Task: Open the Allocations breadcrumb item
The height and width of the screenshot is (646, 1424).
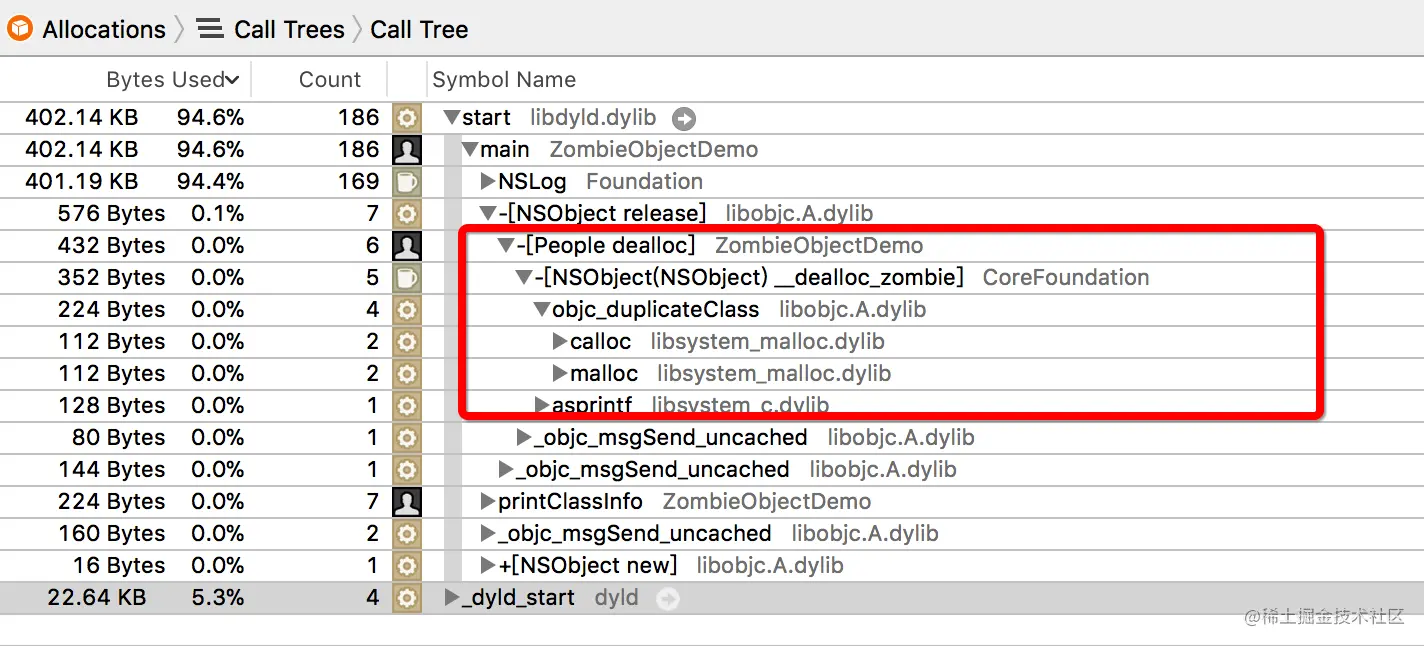Action: 104,29
